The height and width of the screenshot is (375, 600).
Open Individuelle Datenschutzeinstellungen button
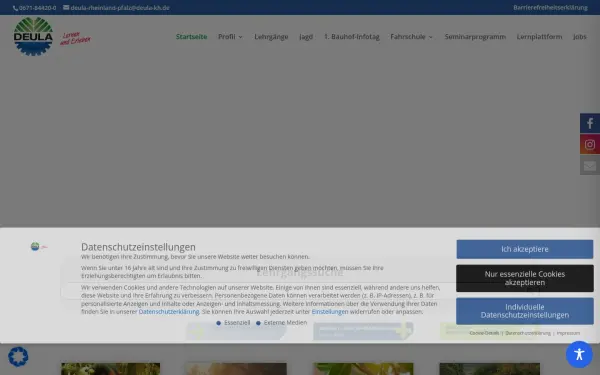coord(525,311)
